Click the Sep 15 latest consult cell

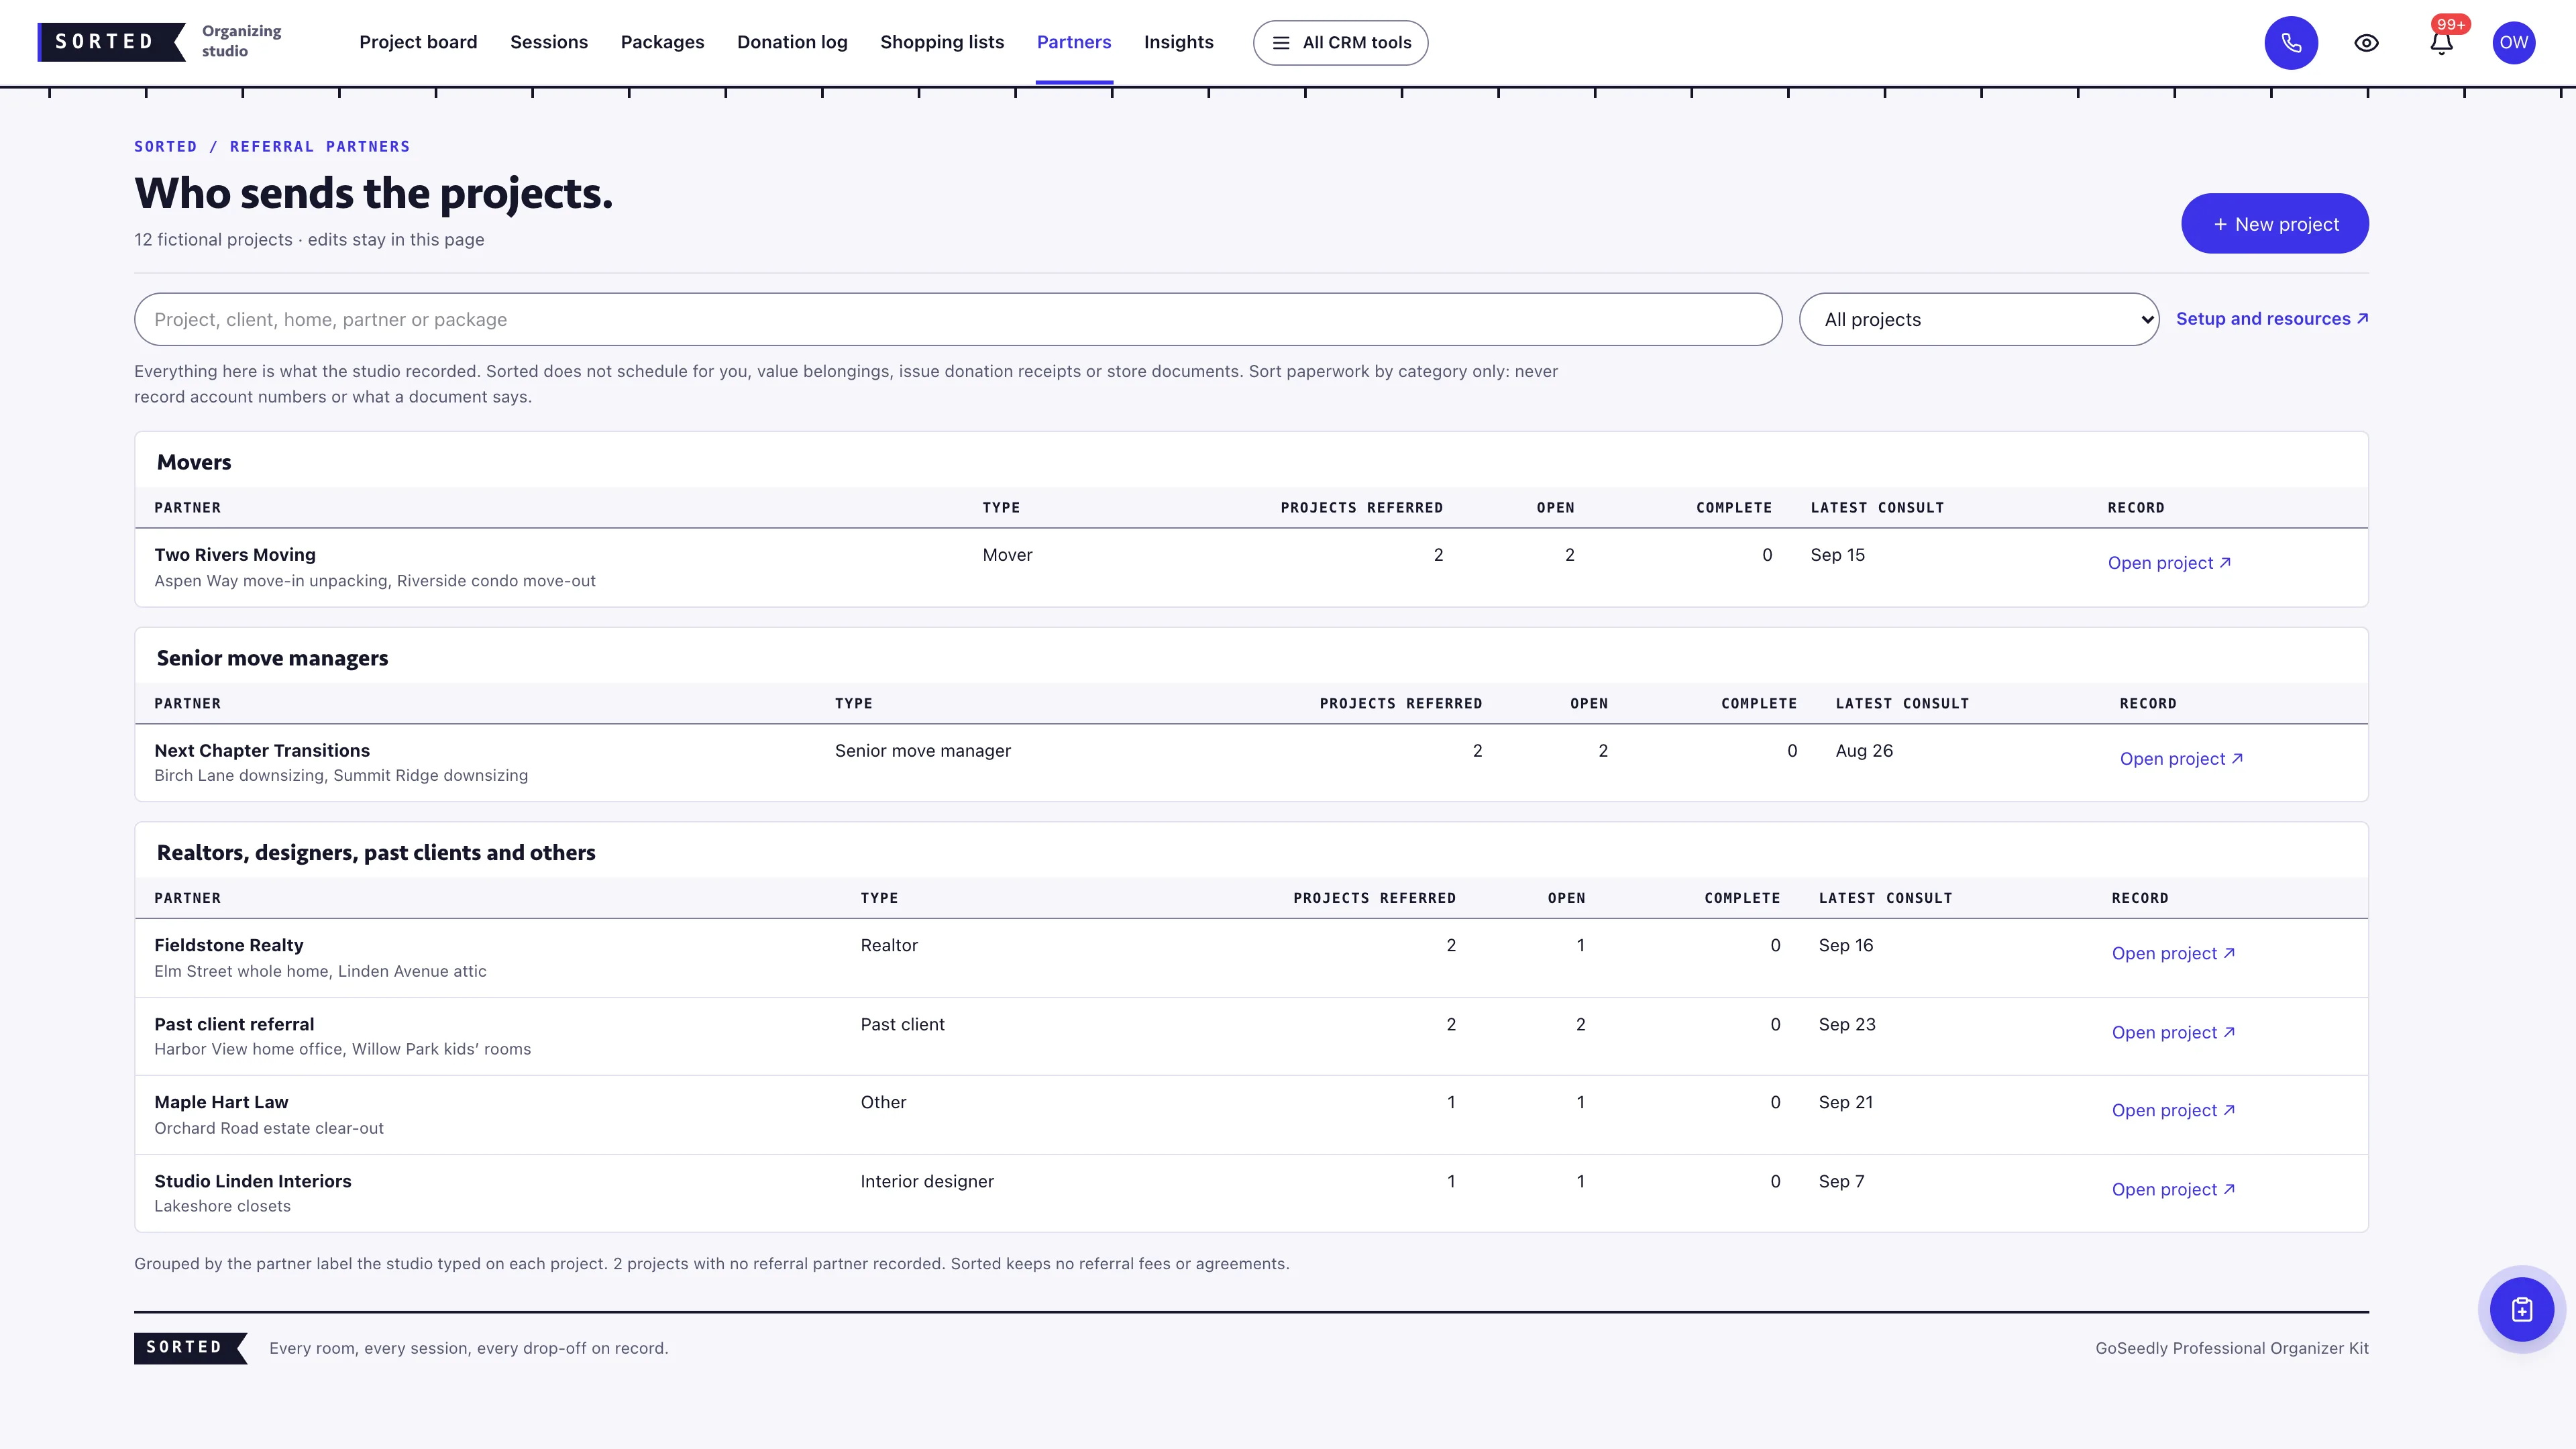point(1837,555)
